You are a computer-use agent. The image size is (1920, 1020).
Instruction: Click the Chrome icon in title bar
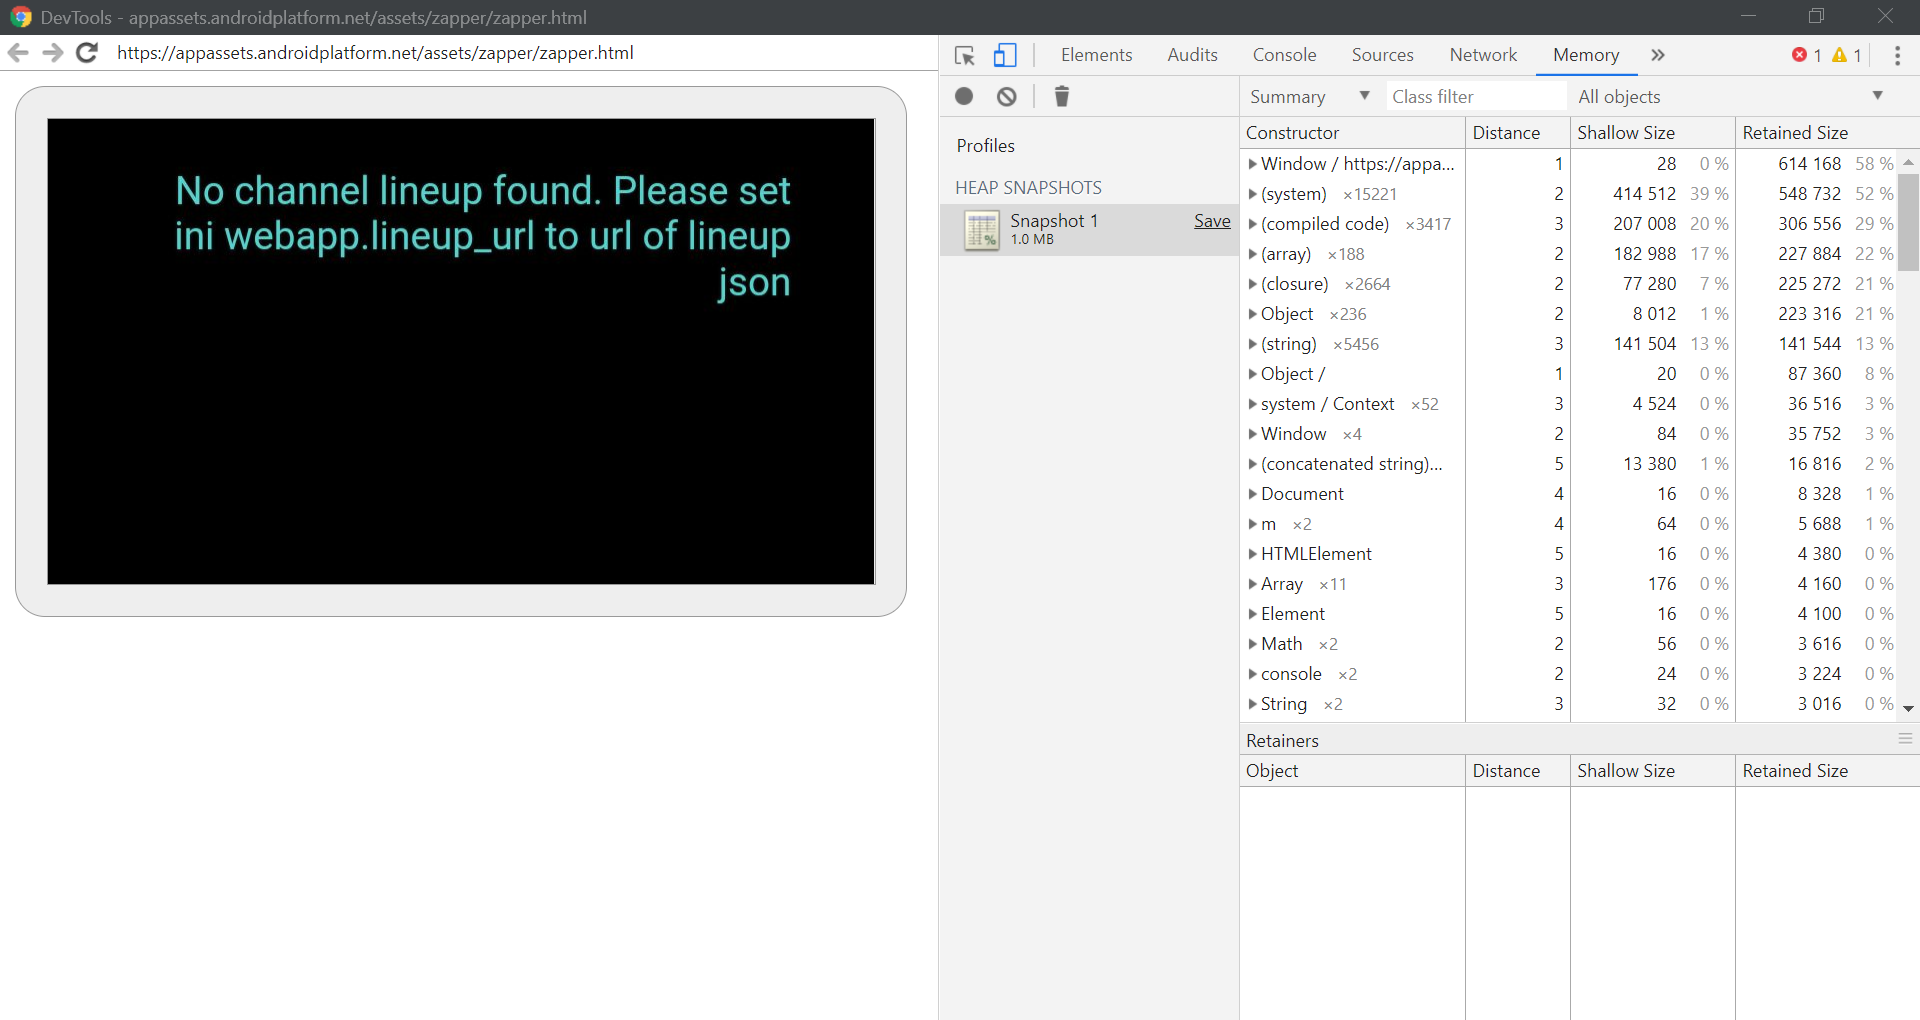point(20,17)
